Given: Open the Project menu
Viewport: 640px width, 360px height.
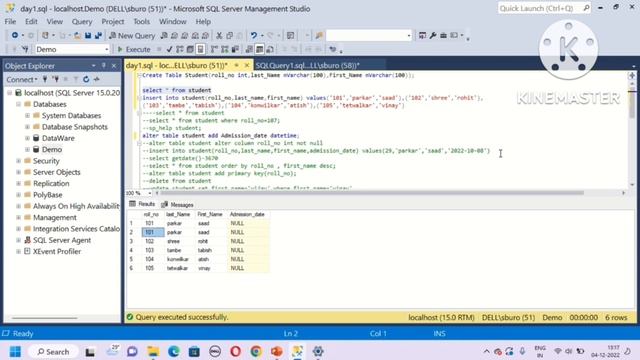Looking at the screenshot, I should pos(113,22).
